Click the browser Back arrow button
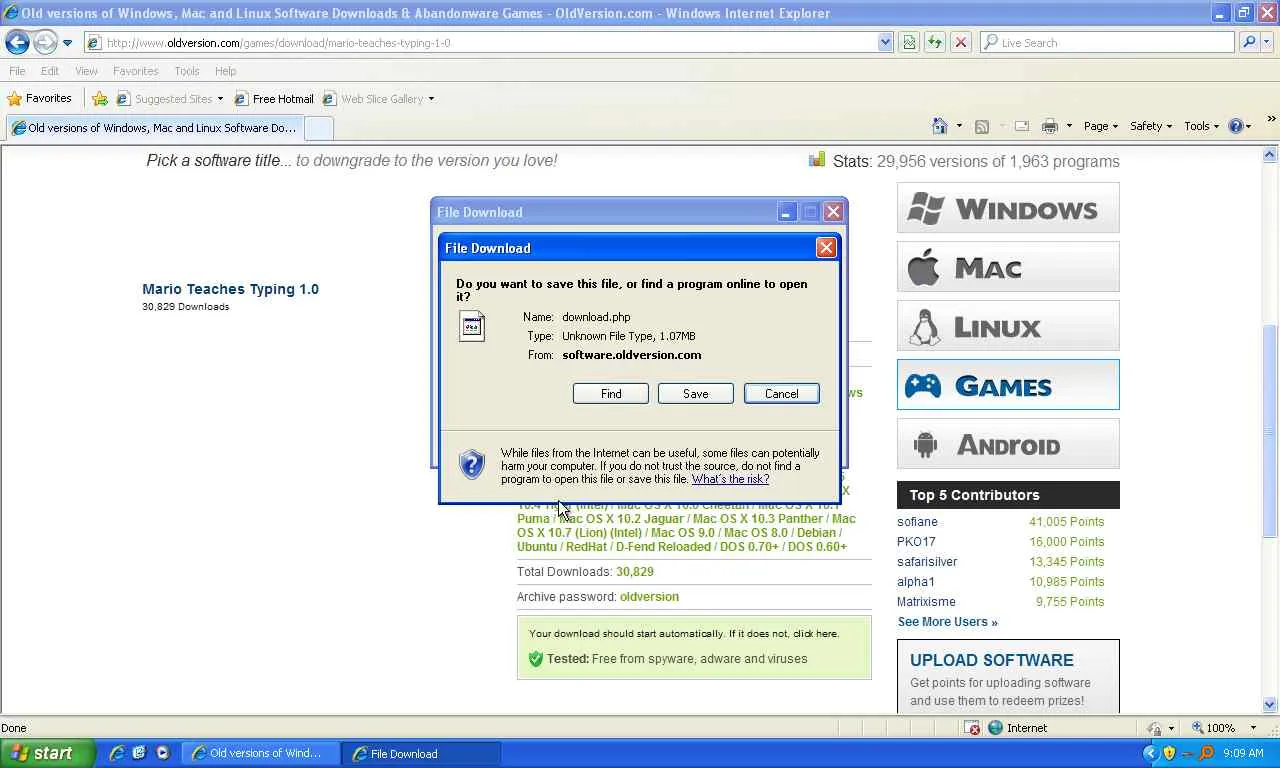Screen dimensions: 1280x768 17,42
